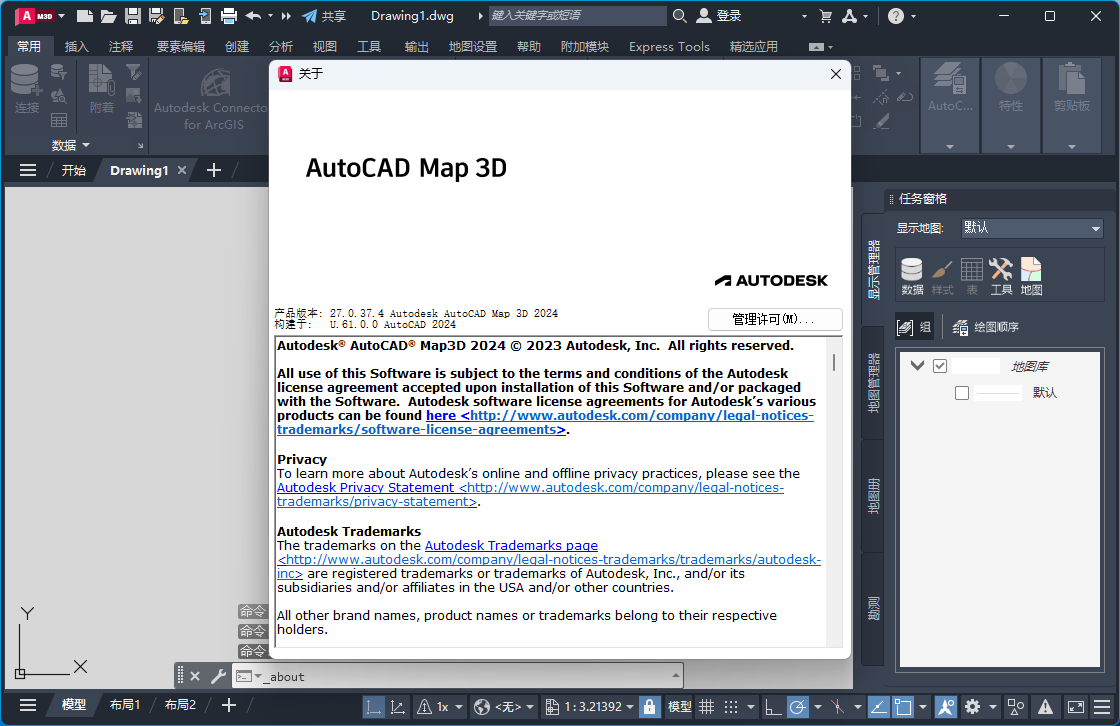This screenshot has height=726, width=1120.
Task: Click the command line customize wrench icon
Action: point(219,676)
